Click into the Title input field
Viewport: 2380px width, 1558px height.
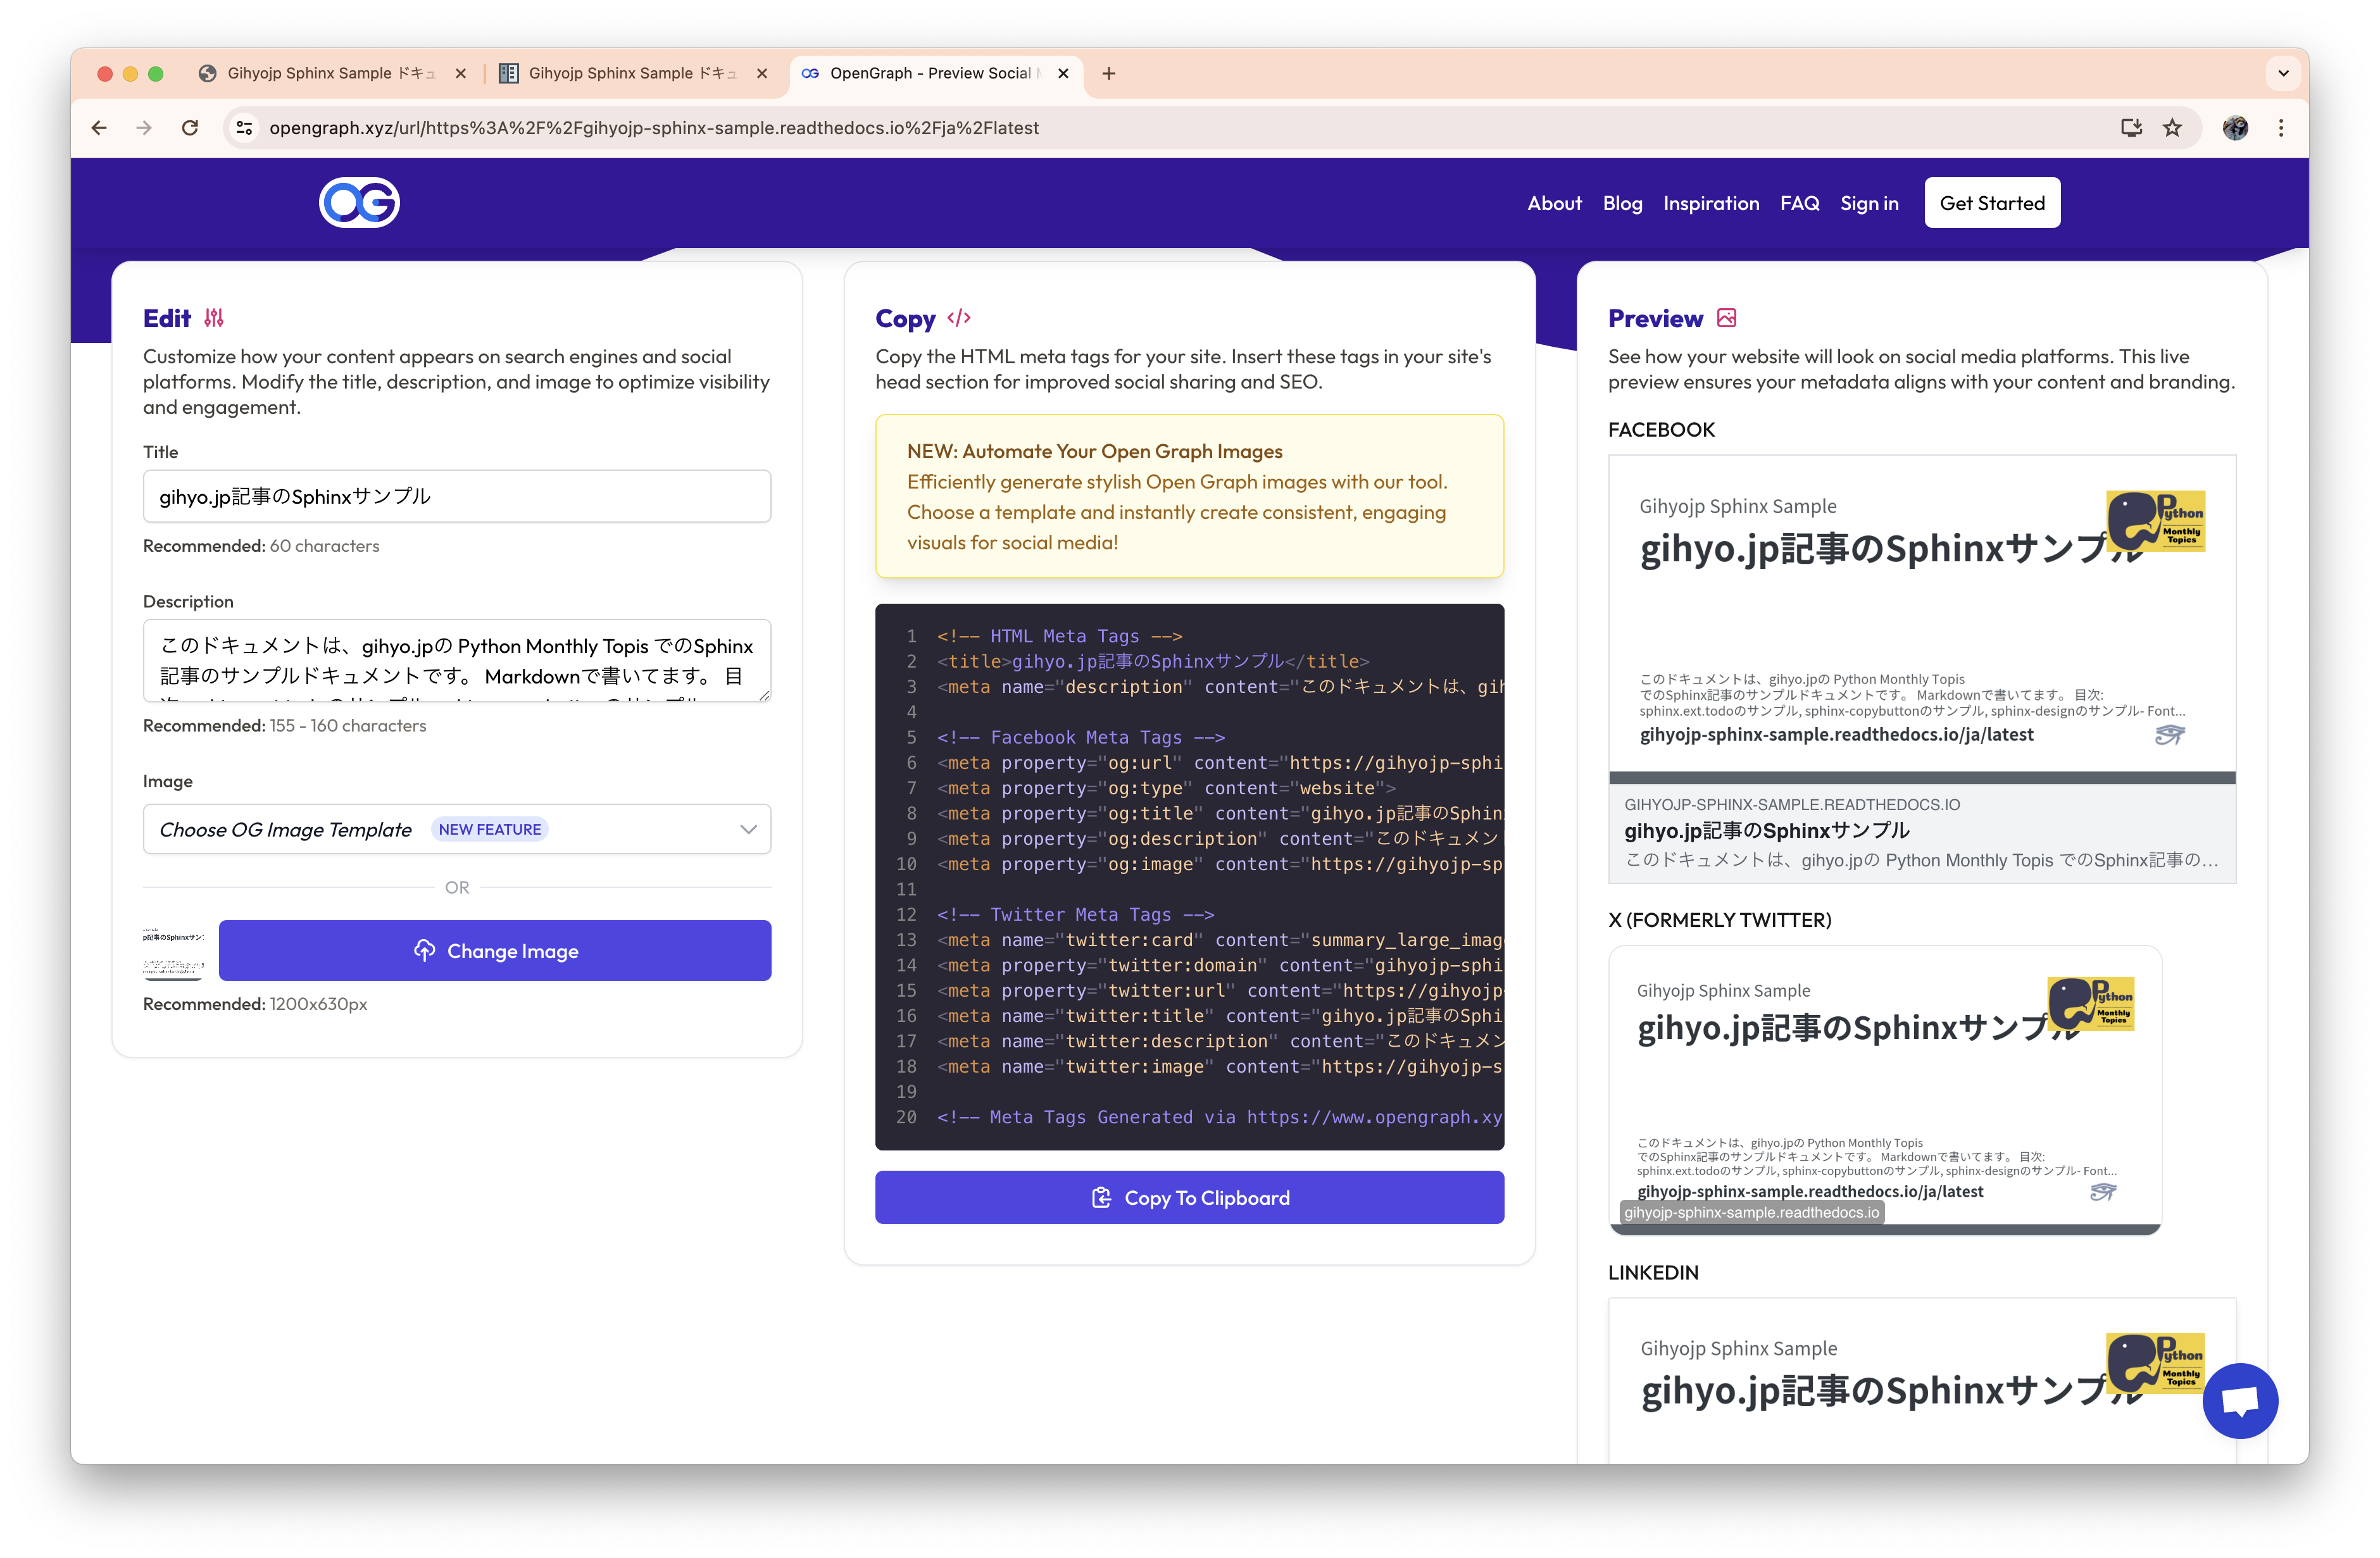pos(456,496)
